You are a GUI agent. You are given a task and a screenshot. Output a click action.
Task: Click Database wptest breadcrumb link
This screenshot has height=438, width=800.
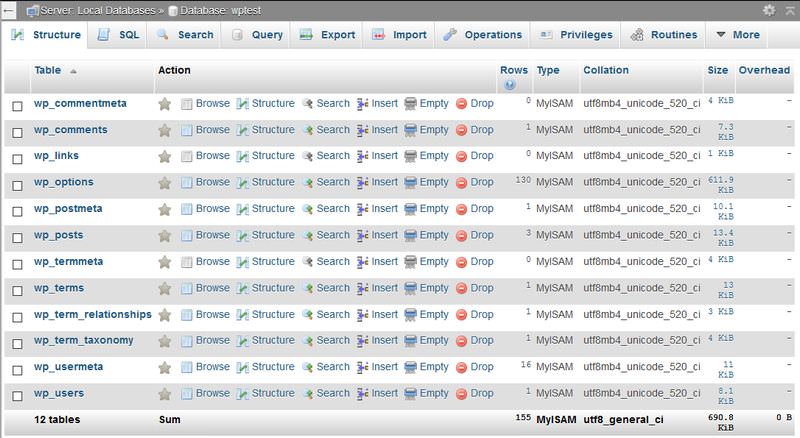(x=220, y=11)
